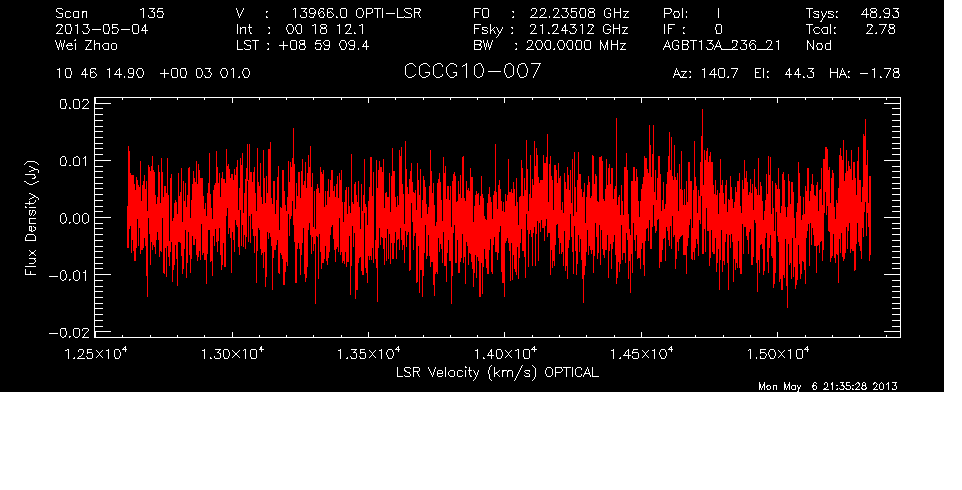Click the Pol: I entry
This screenshot has width=962, height=490.
pyautogui.click(x=691, y=13)
